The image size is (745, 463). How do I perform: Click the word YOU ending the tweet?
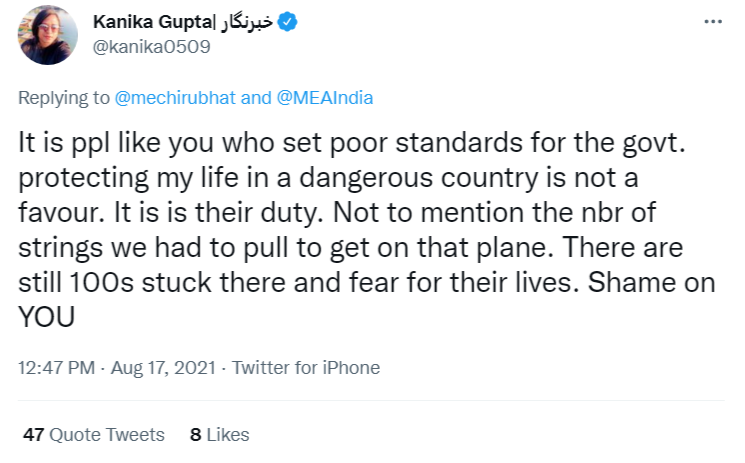[x=47, y=317]
